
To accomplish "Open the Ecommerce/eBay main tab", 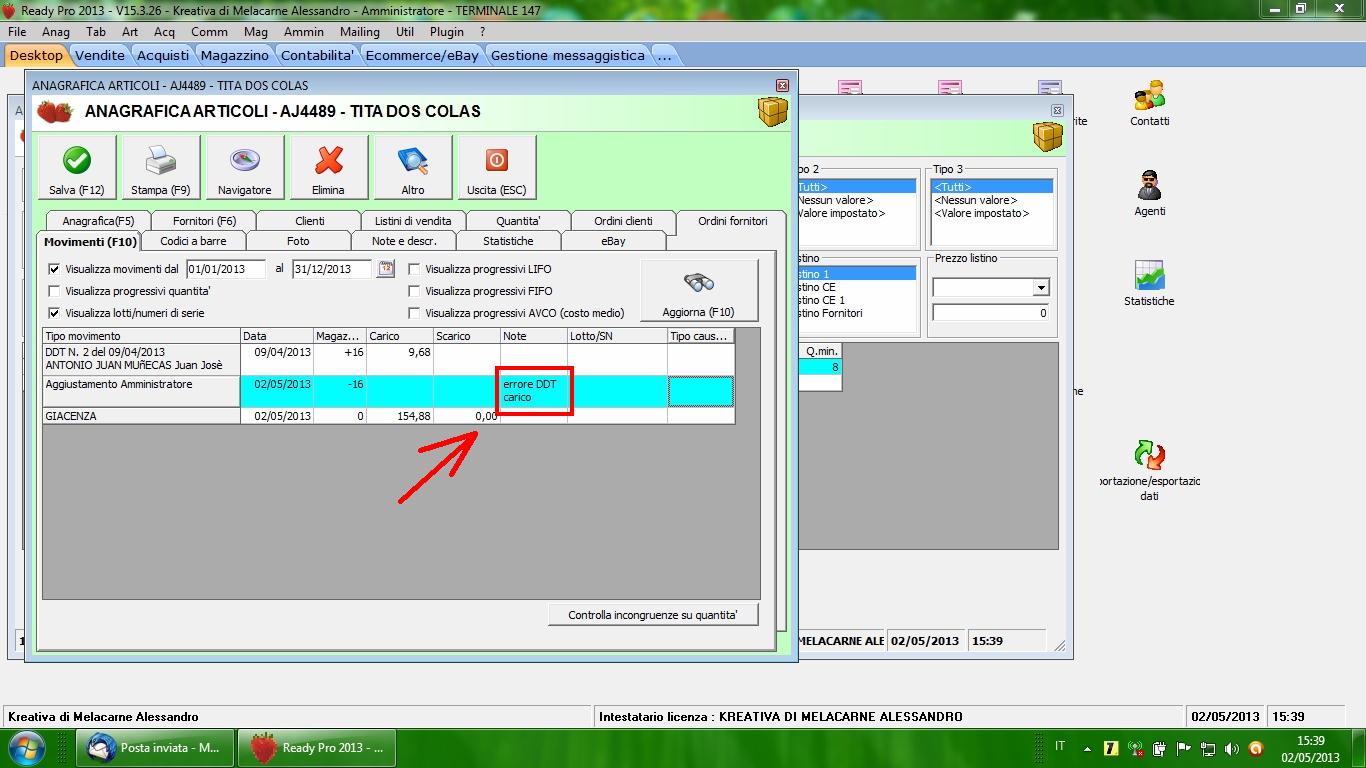I will (423, 56).
